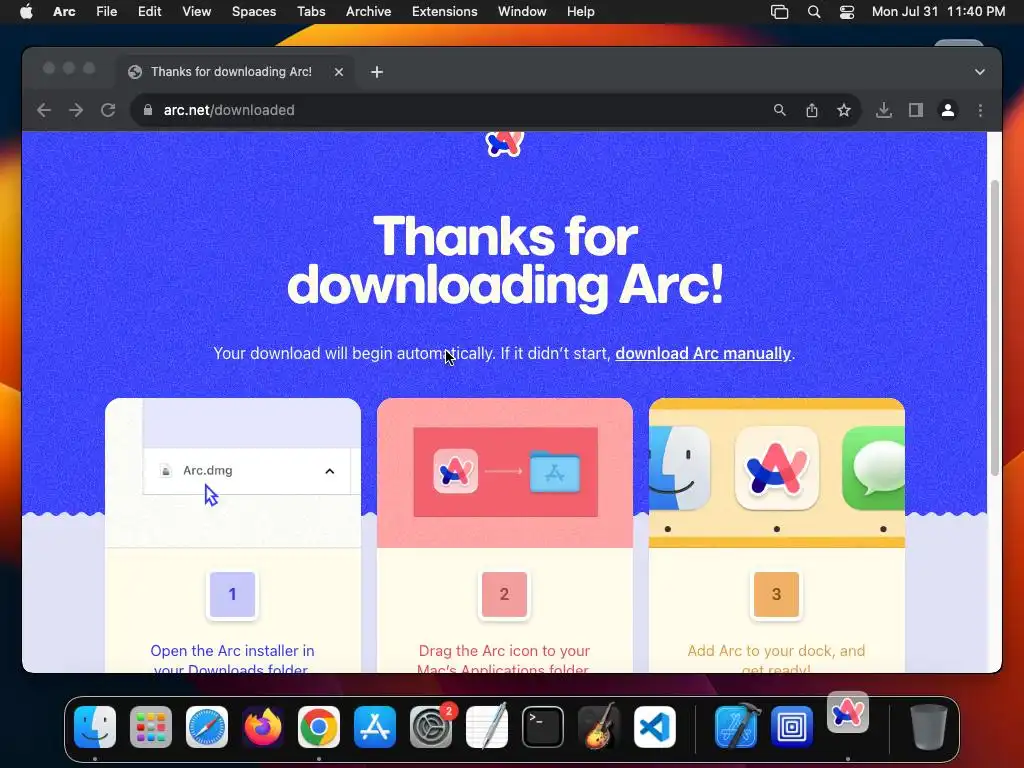Viewport: 1024px width, 768px height.
Task: Open the three-dot browser menu
Action: coord(980,110)
